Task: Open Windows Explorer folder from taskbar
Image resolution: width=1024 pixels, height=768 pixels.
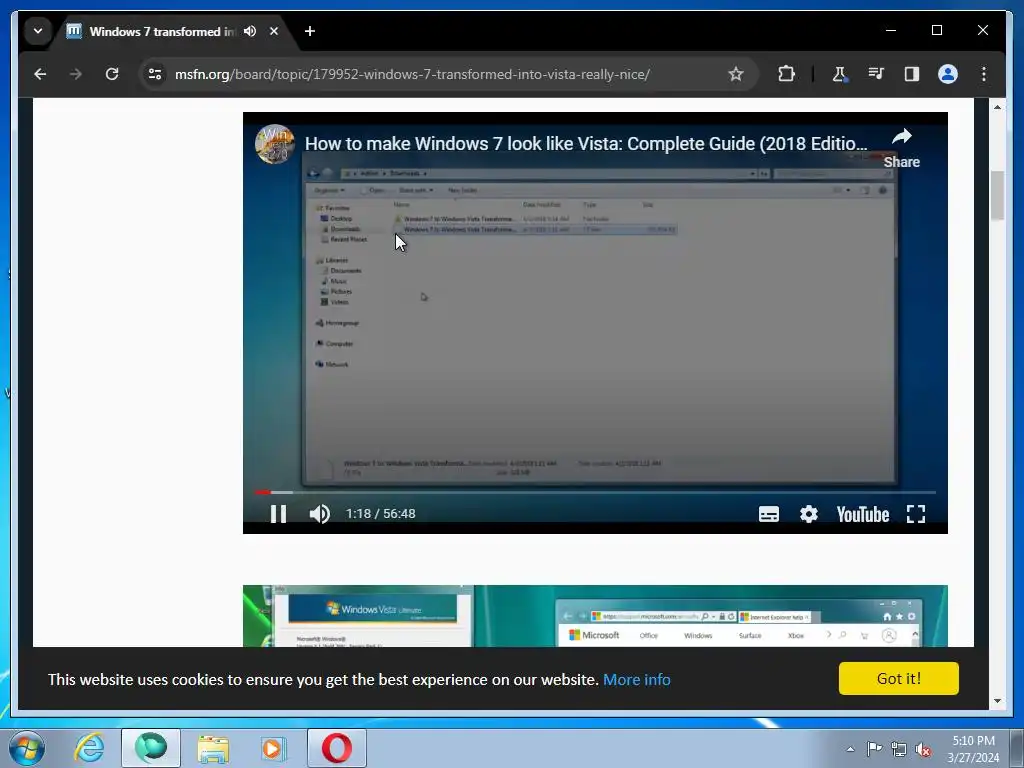Action: click(213, 748)
